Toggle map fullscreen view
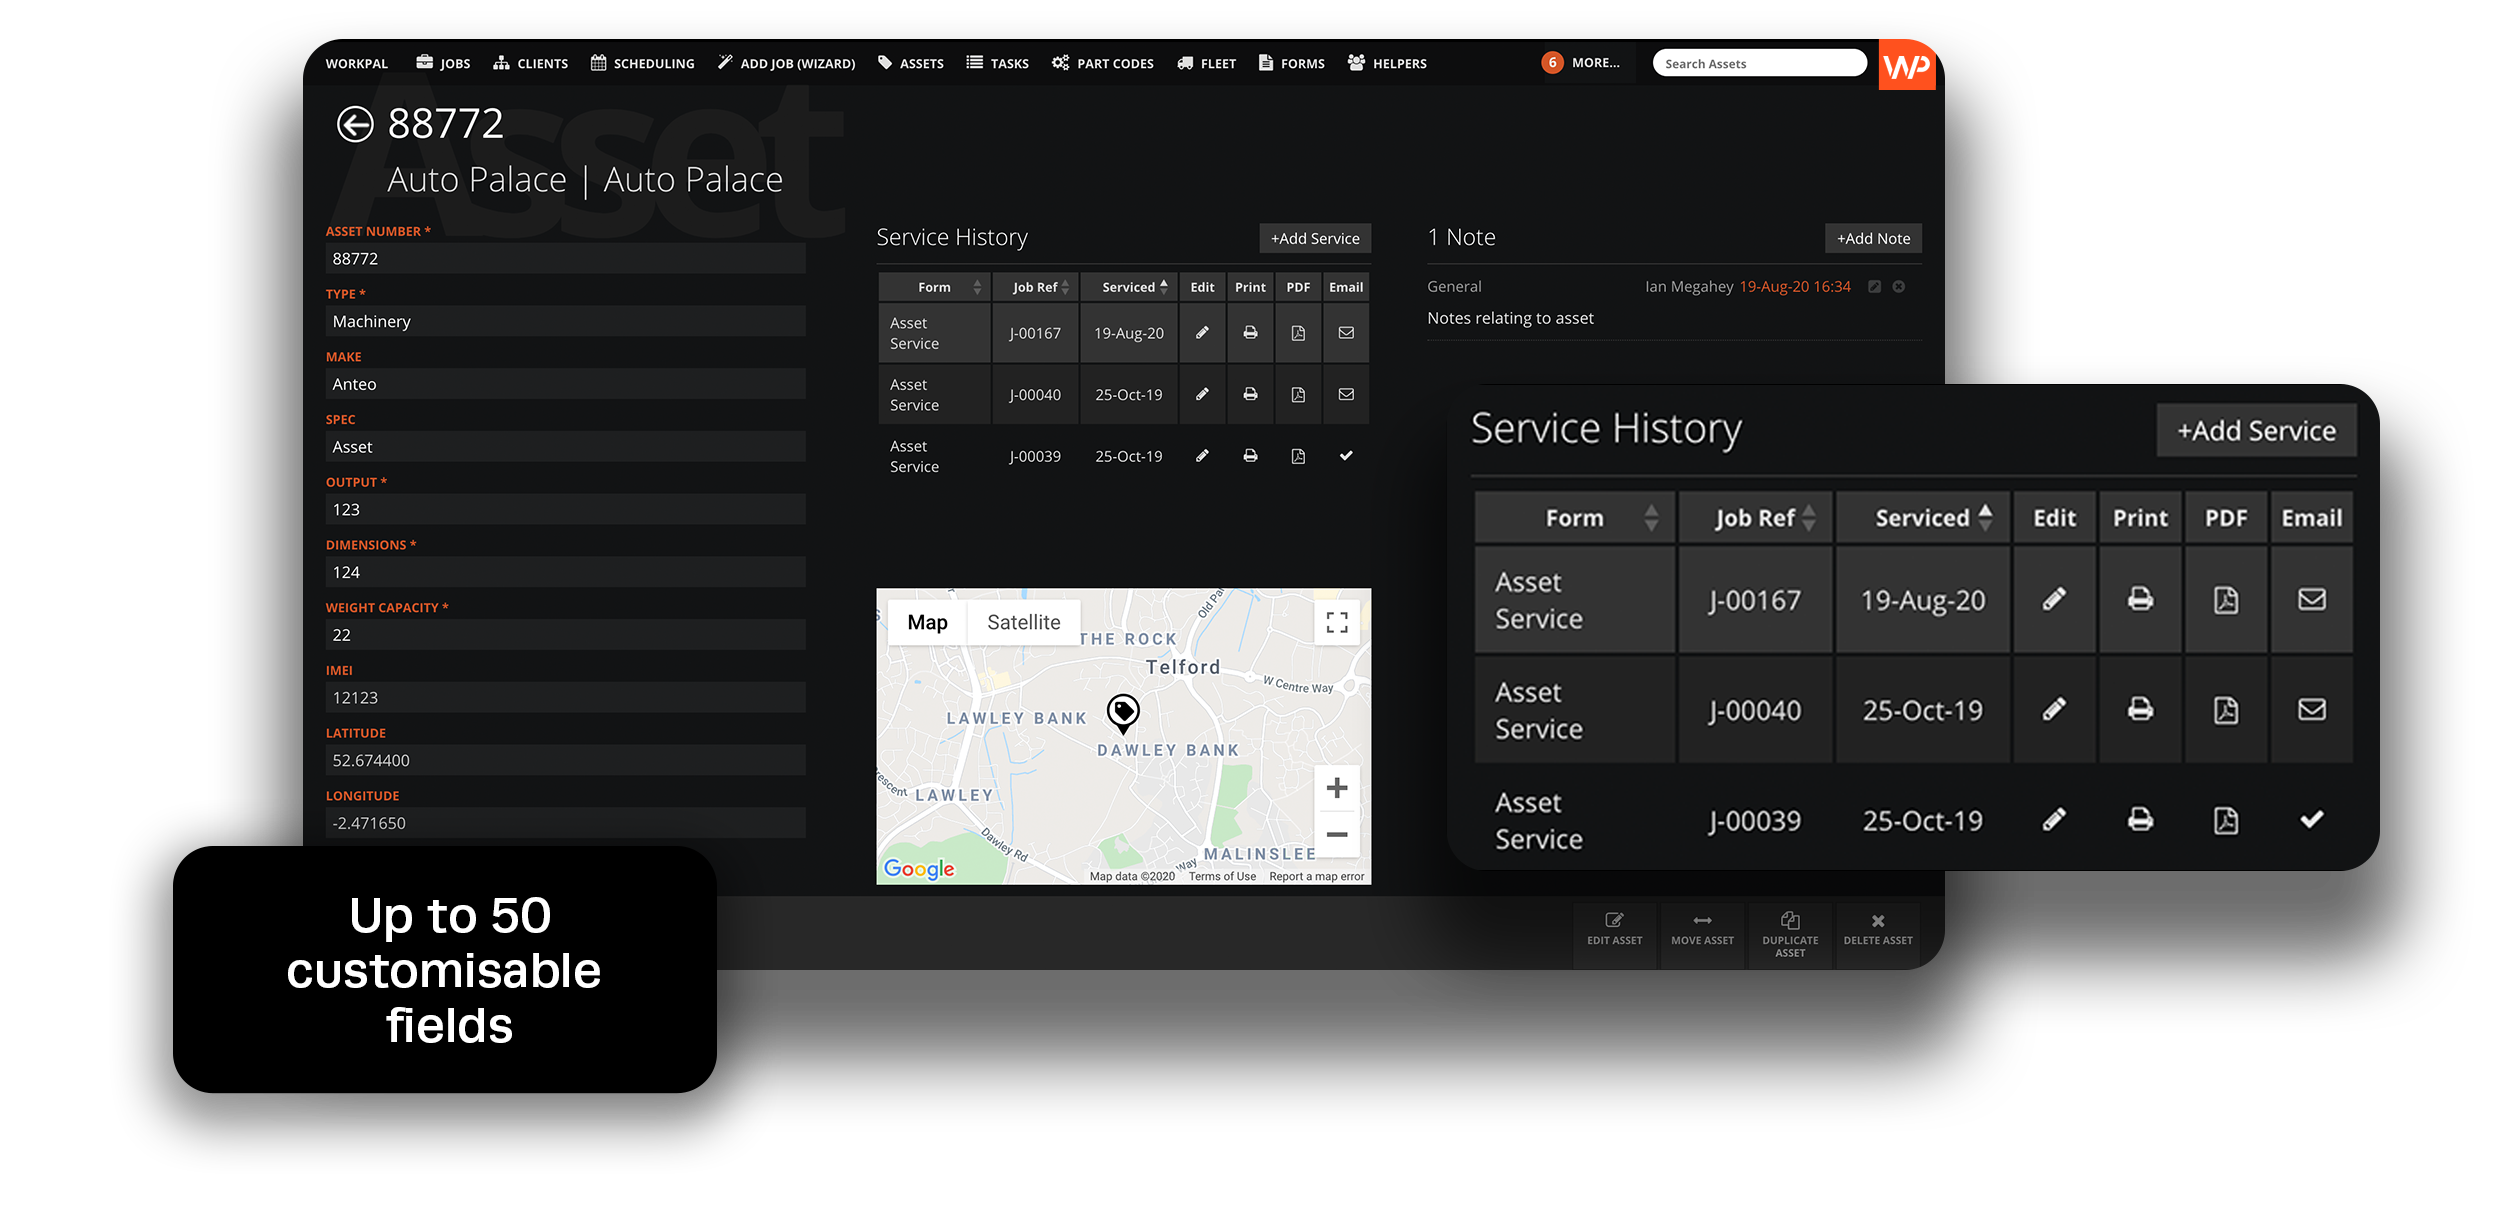Viewport: 2516px width, 1214px height. click(x=1337, y=622)
